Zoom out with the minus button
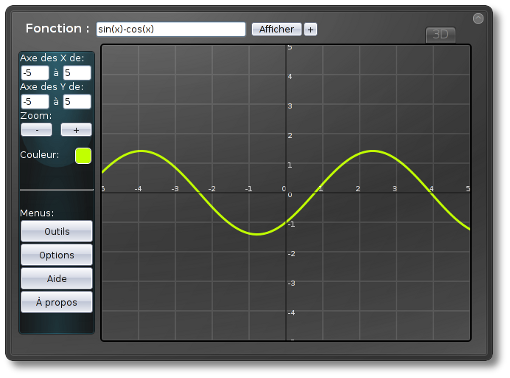This screenshot has width=510, height=378. coord(36,130)
